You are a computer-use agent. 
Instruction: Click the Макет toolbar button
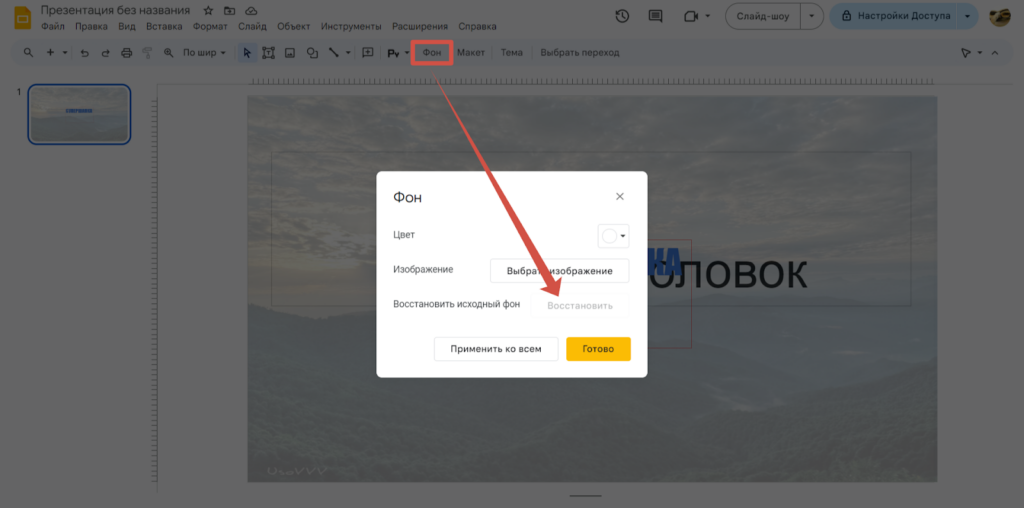(471, 53)
